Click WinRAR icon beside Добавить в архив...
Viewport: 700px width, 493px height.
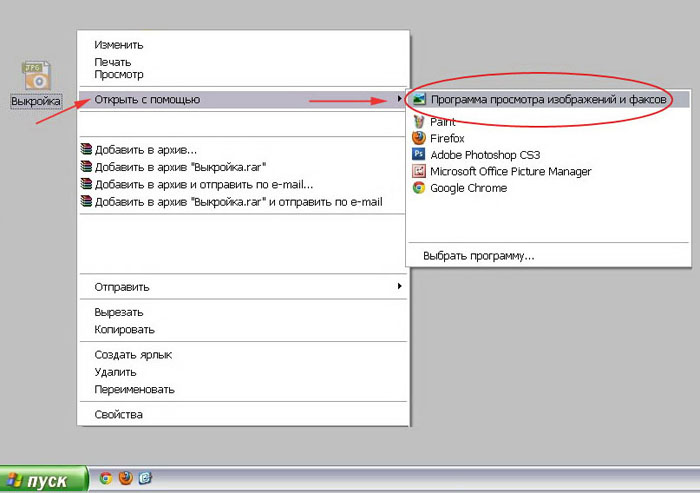click(87, 150)
